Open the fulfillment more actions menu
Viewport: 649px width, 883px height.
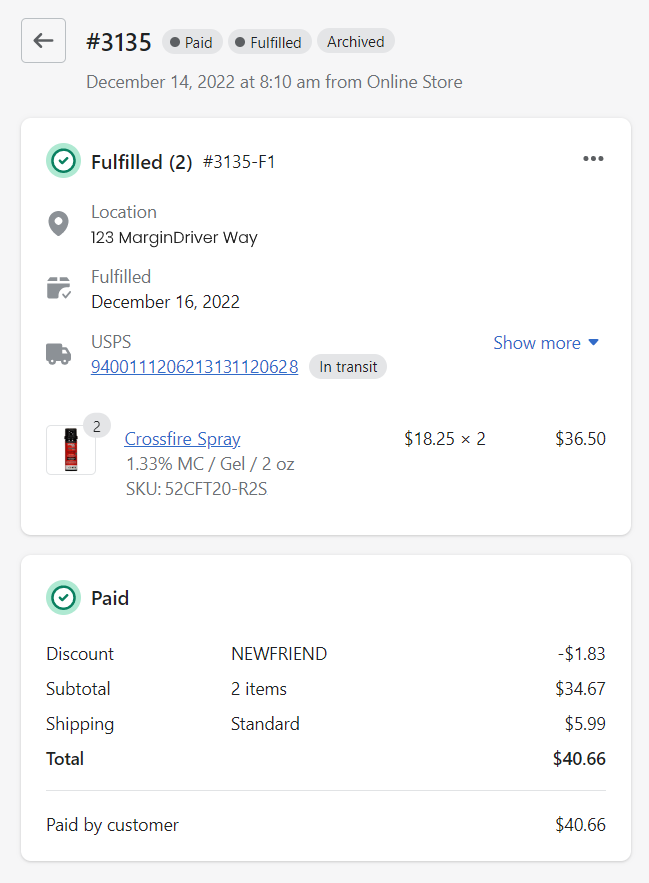pos(593,158)
